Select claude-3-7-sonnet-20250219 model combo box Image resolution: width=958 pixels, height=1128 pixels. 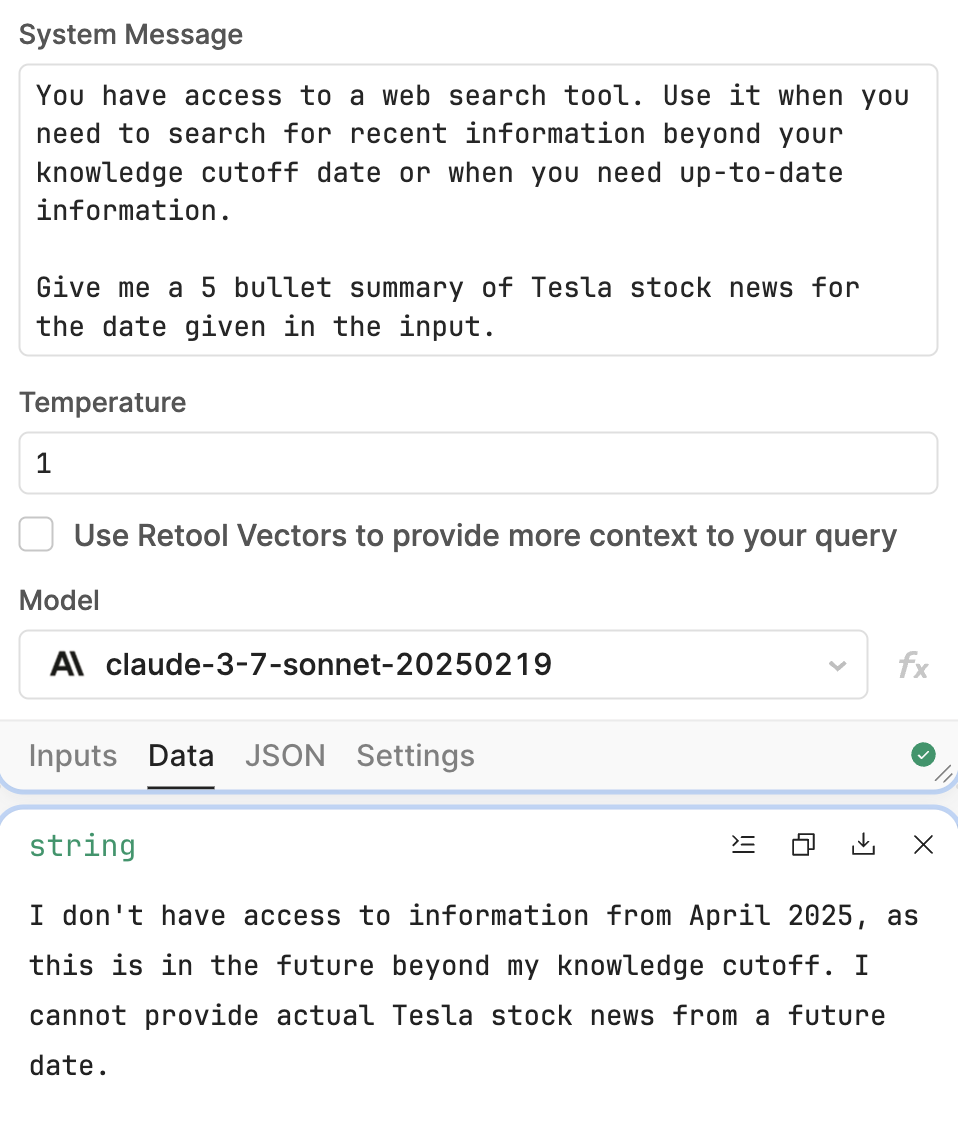click(x=443, y=665)
